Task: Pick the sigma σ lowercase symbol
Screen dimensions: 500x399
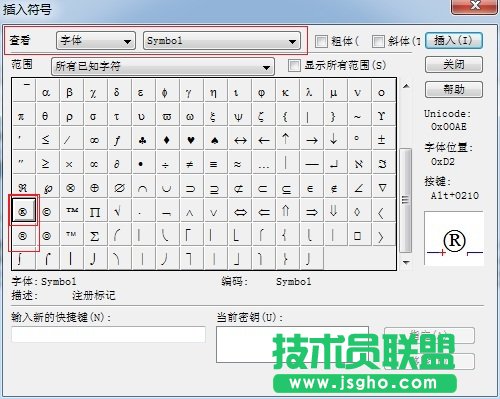Action: coord(96,115)
